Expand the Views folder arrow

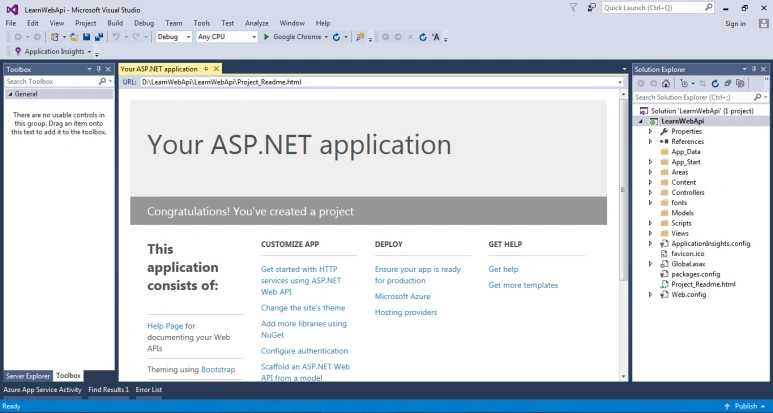point(650,234)
